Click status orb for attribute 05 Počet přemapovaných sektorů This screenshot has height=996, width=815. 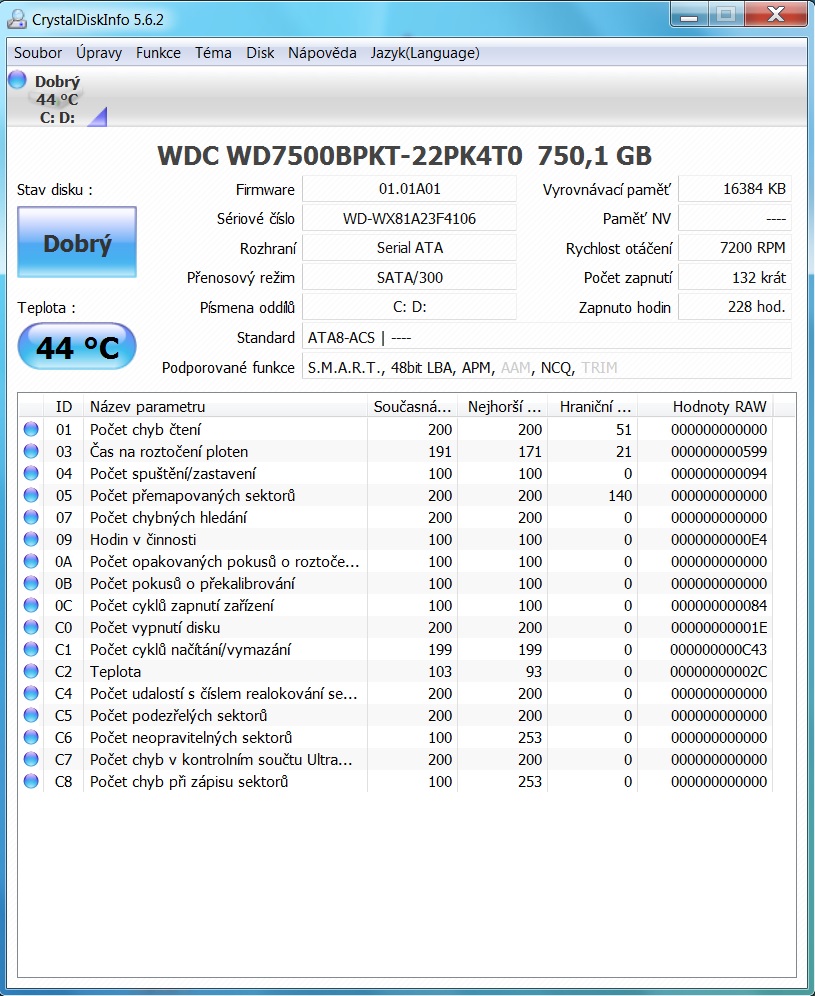point(31,495)
